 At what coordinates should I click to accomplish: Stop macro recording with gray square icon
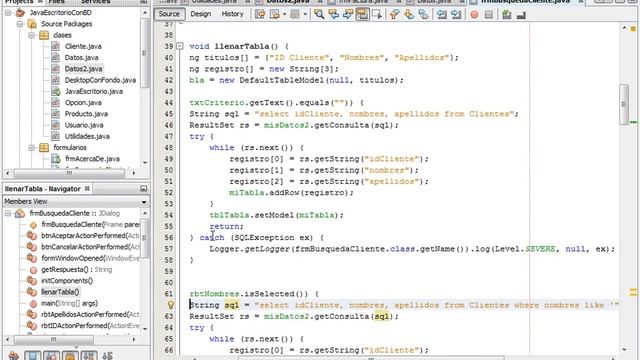489,15
